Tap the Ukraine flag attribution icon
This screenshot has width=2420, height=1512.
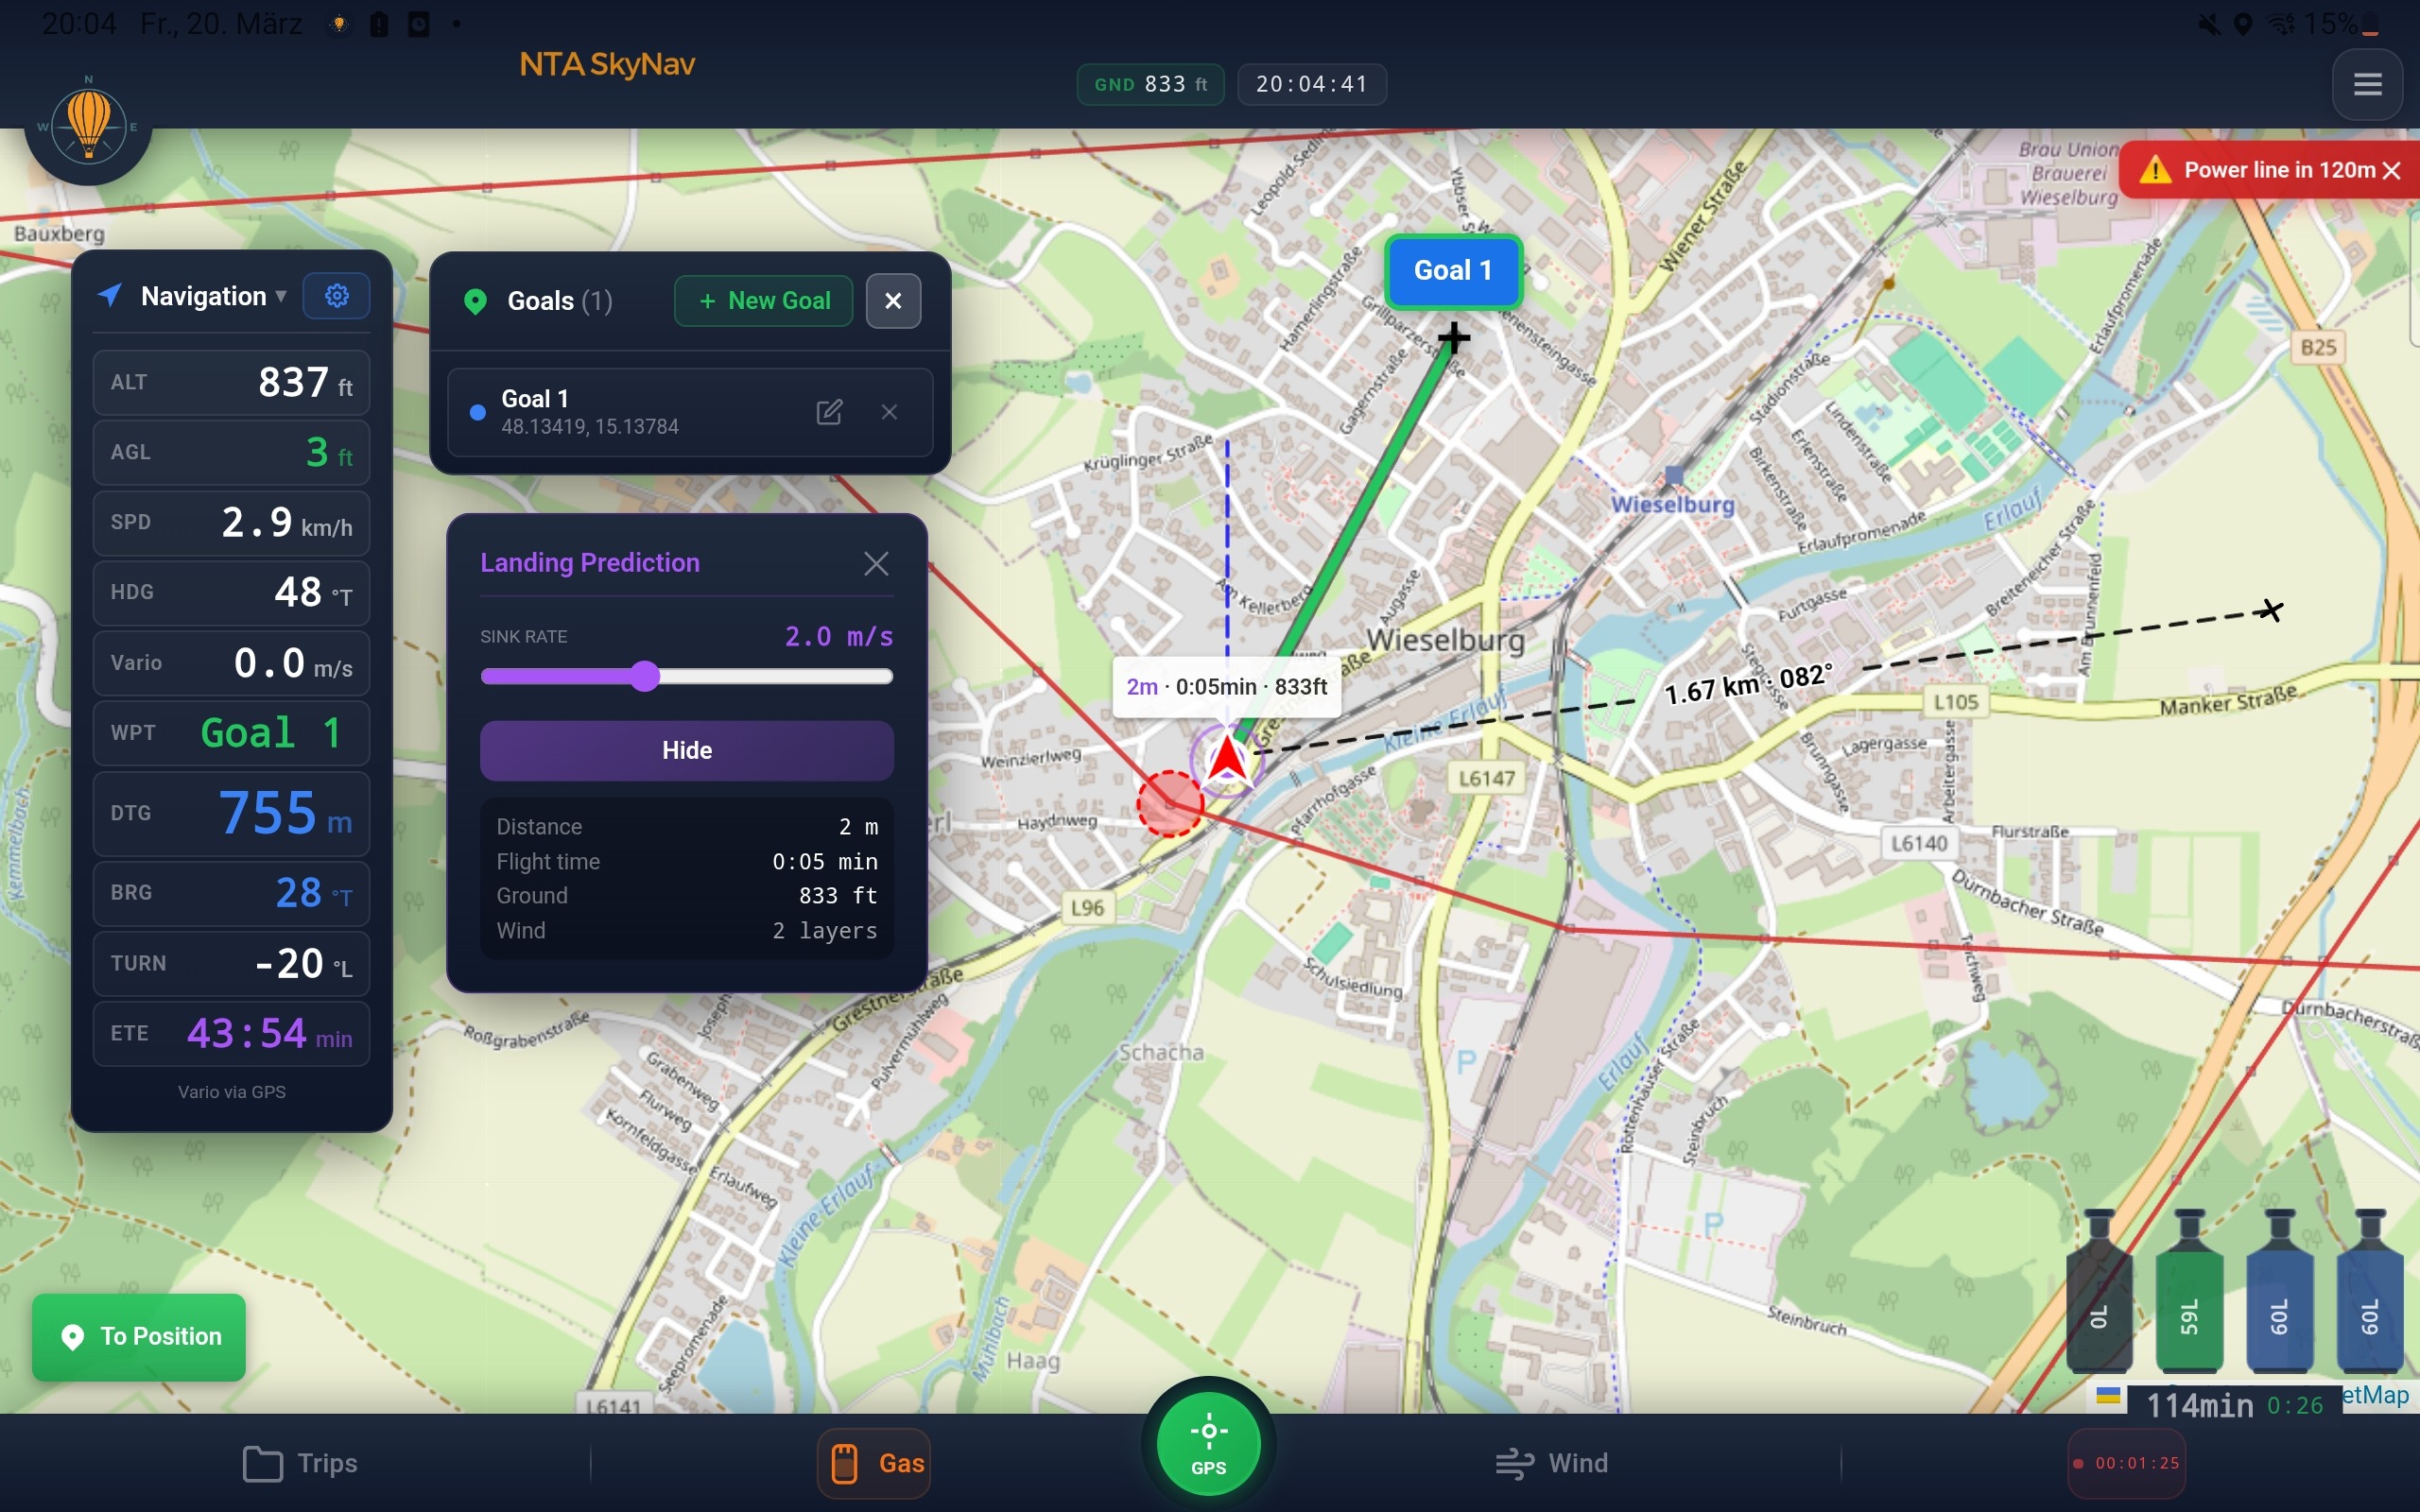pyautogui.click(x=2108, y=1396)
